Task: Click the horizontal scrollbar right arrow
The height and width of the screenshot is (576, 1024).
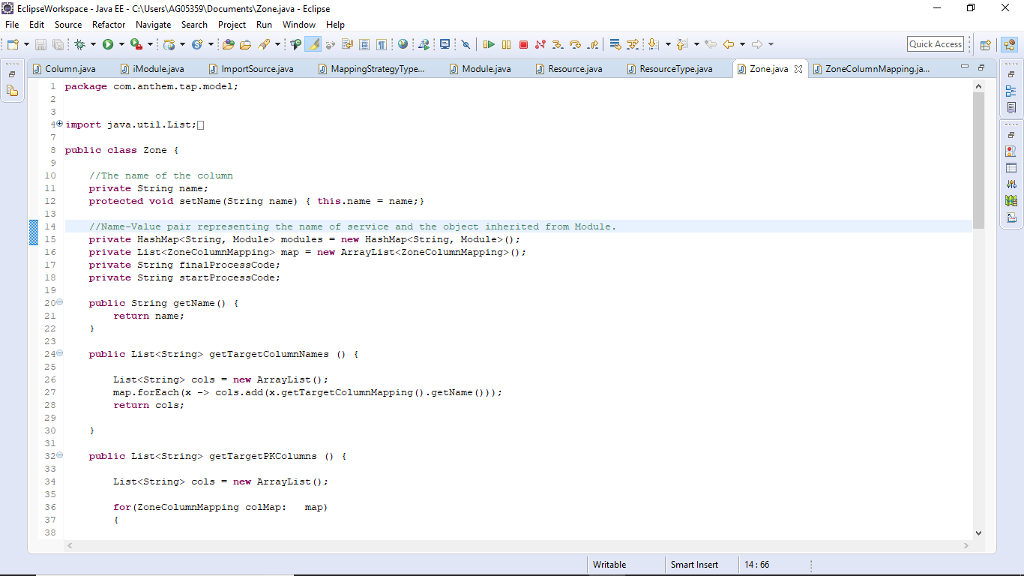Action: 967,545
